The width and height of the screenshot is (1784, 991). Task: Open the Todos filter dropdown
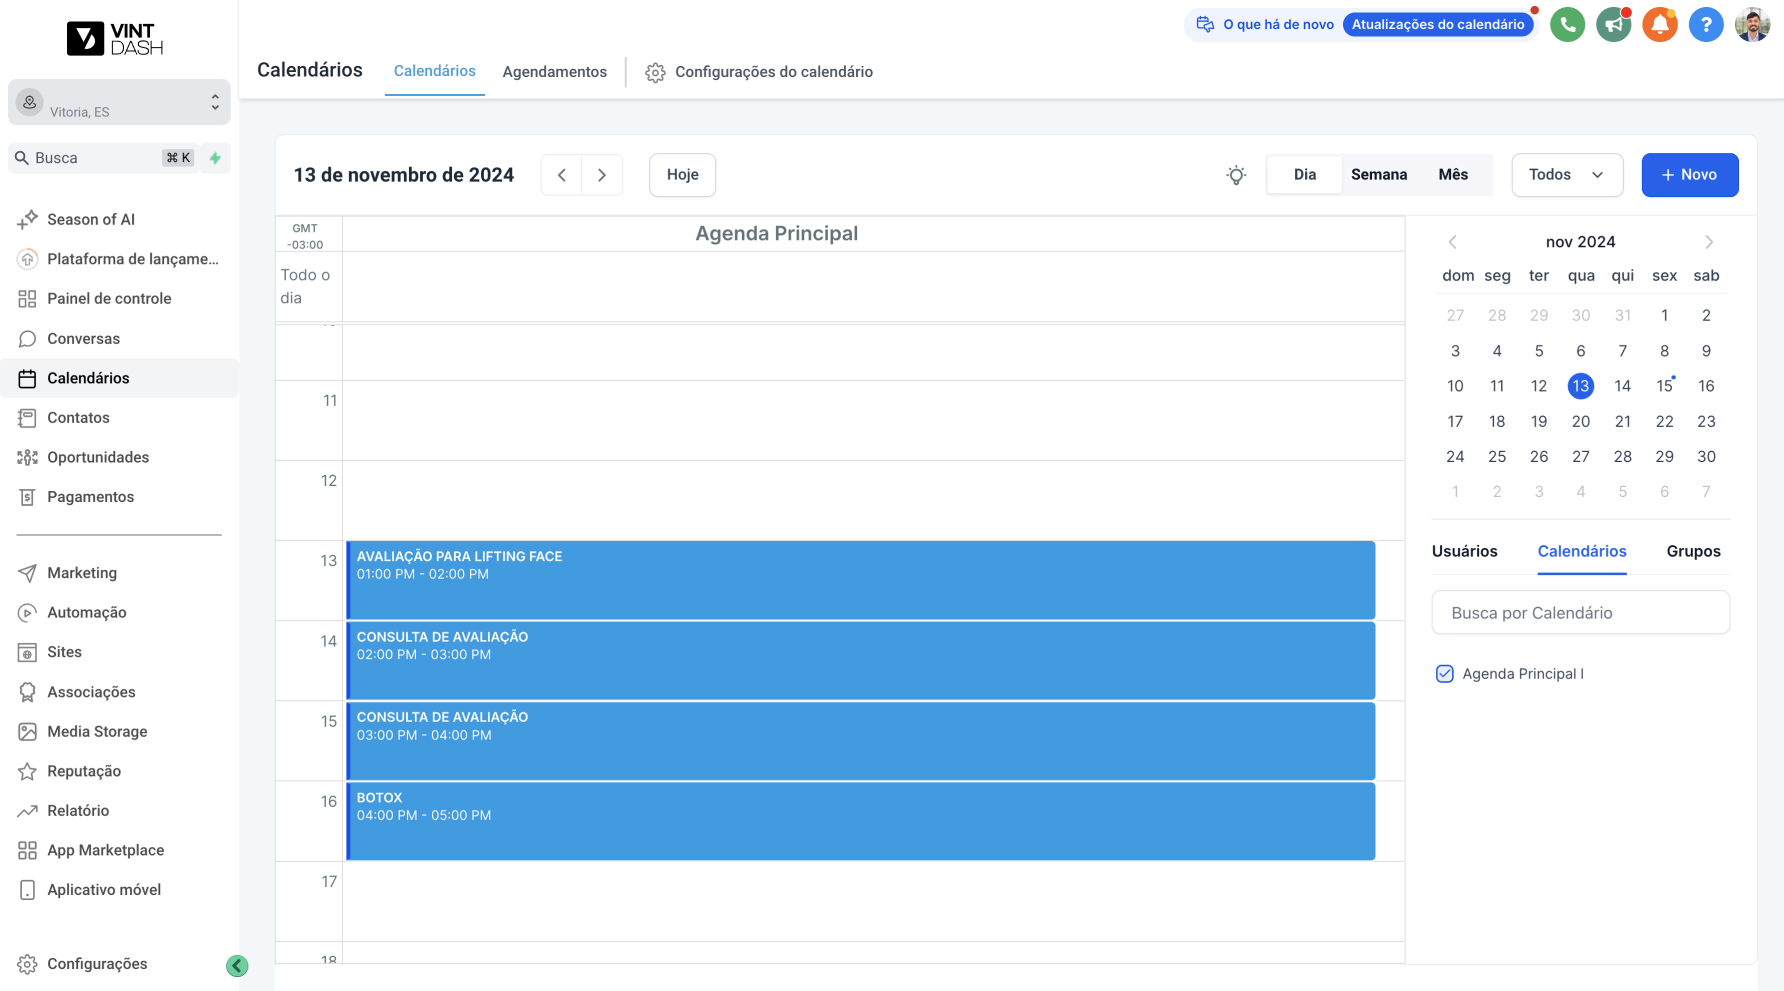[1565, 175]
